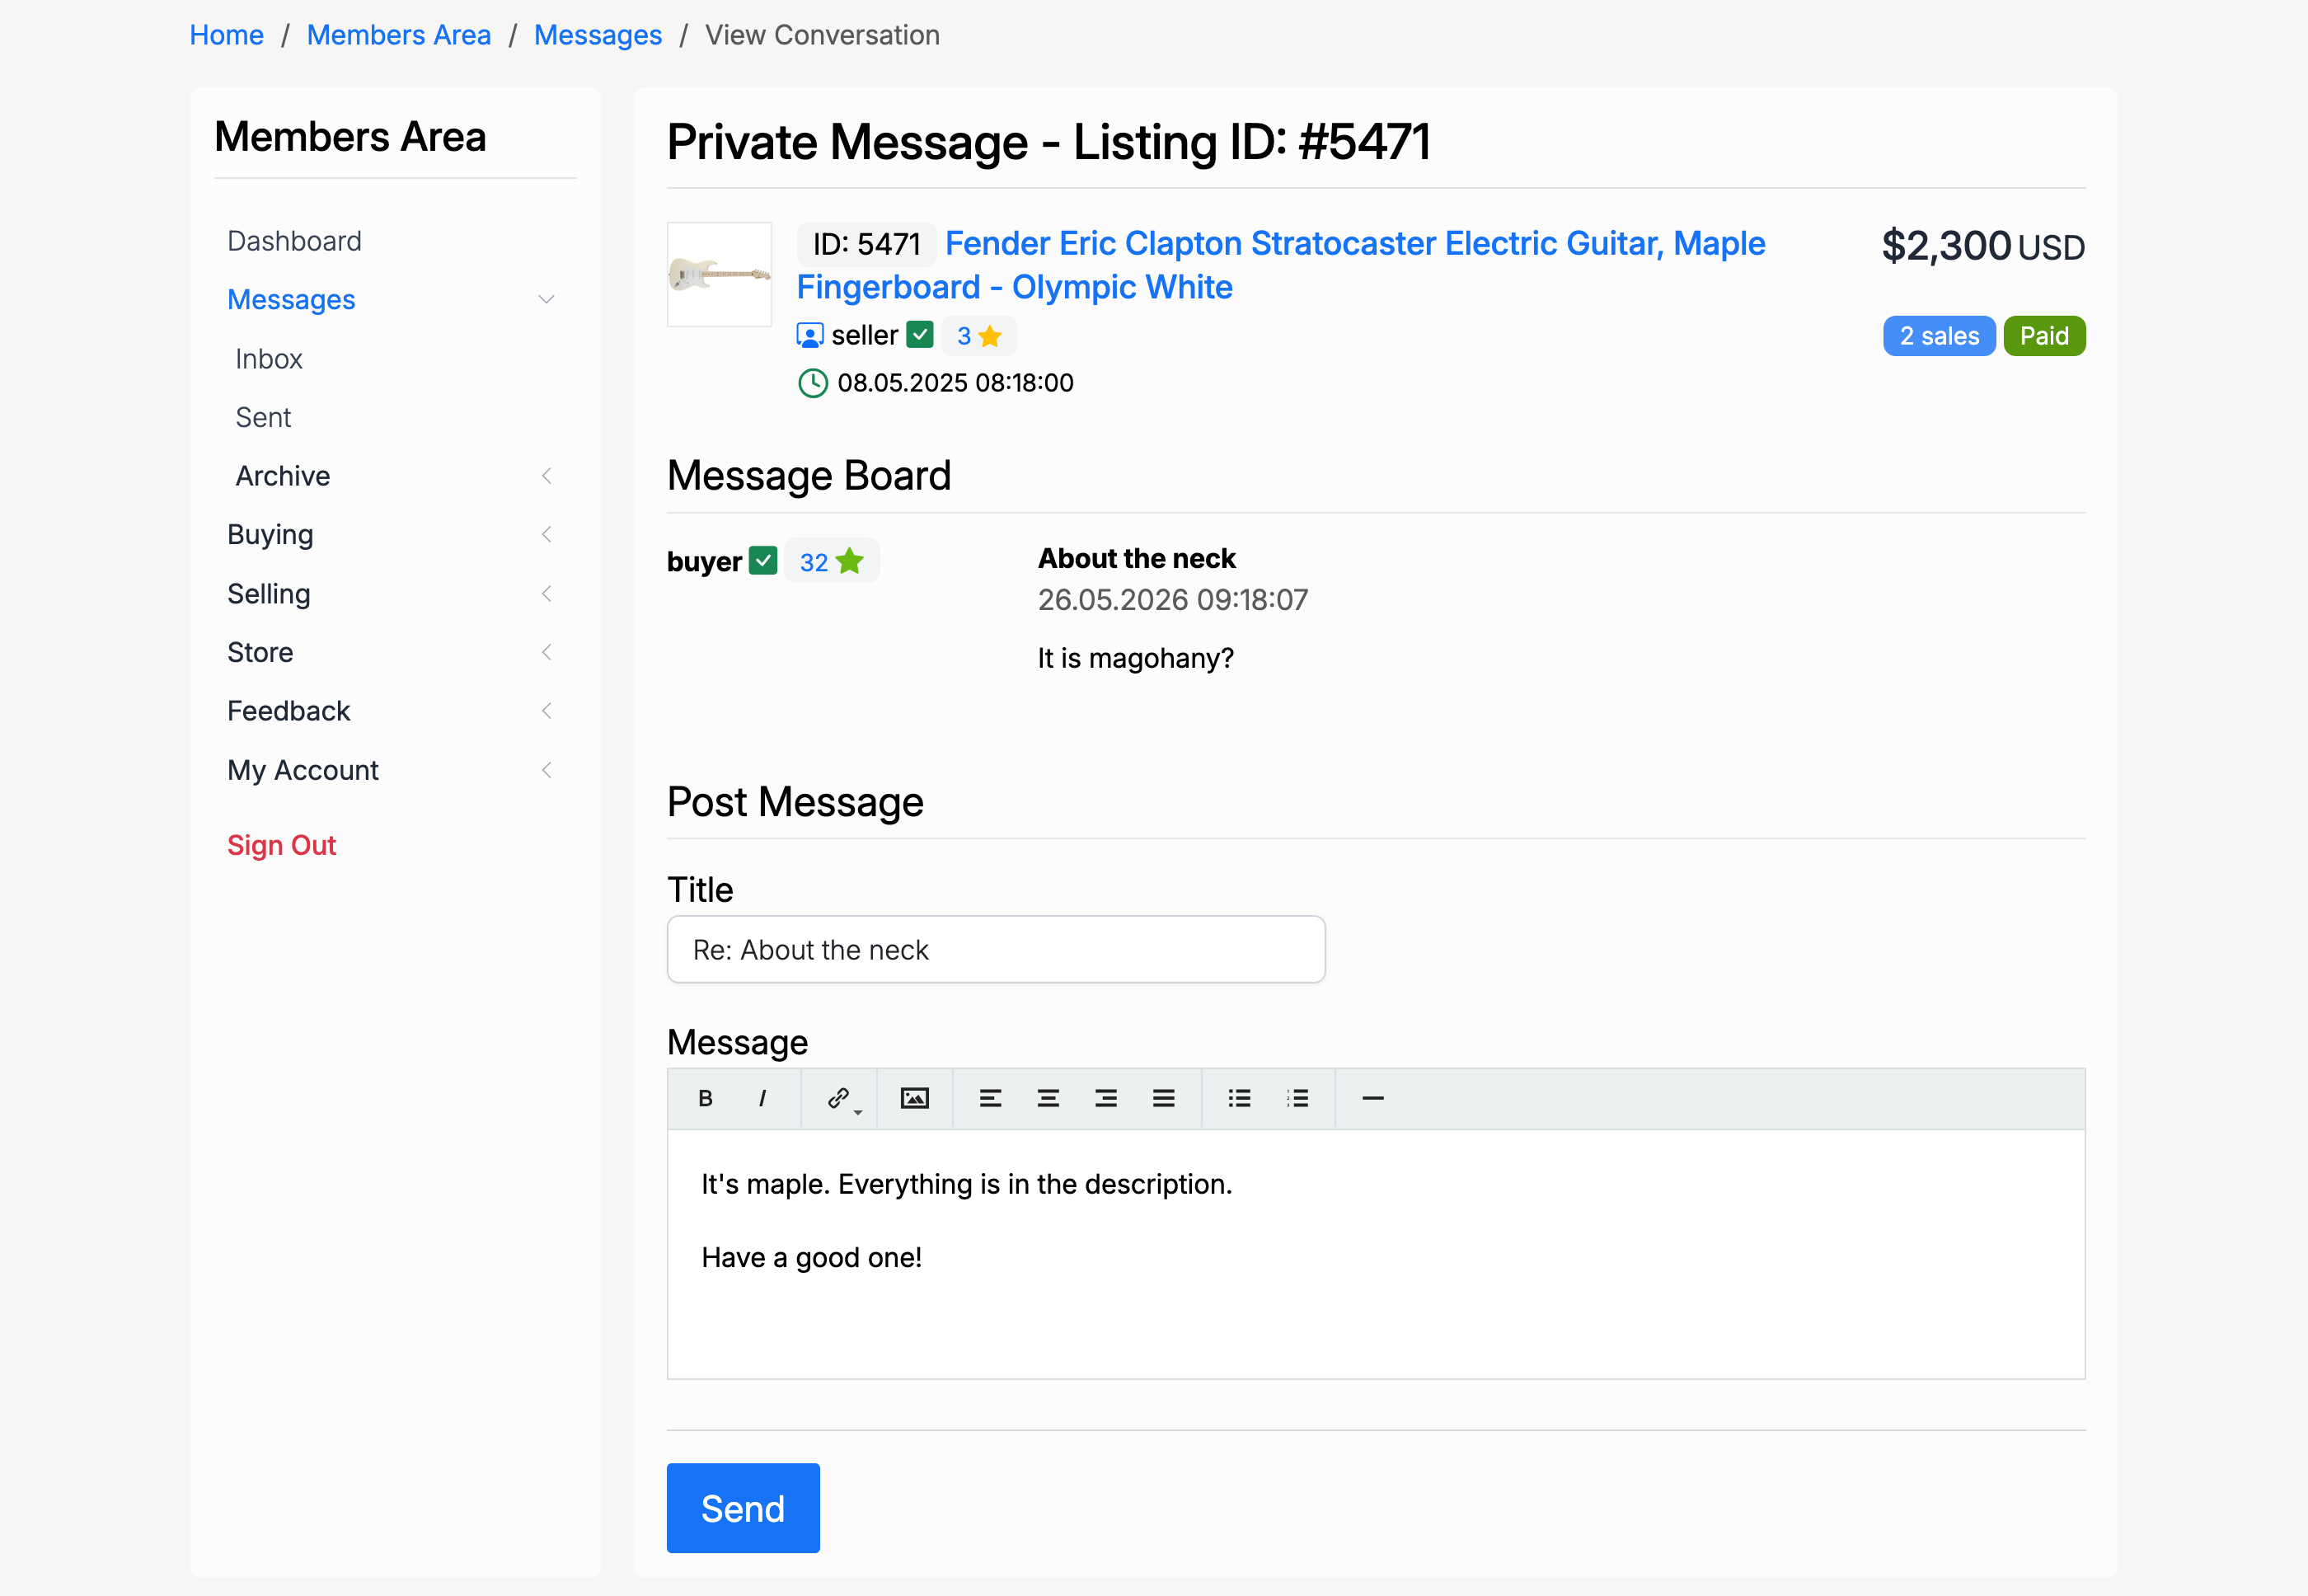Sign Out of the account
2308x1596 pixels.
point(281,846)
